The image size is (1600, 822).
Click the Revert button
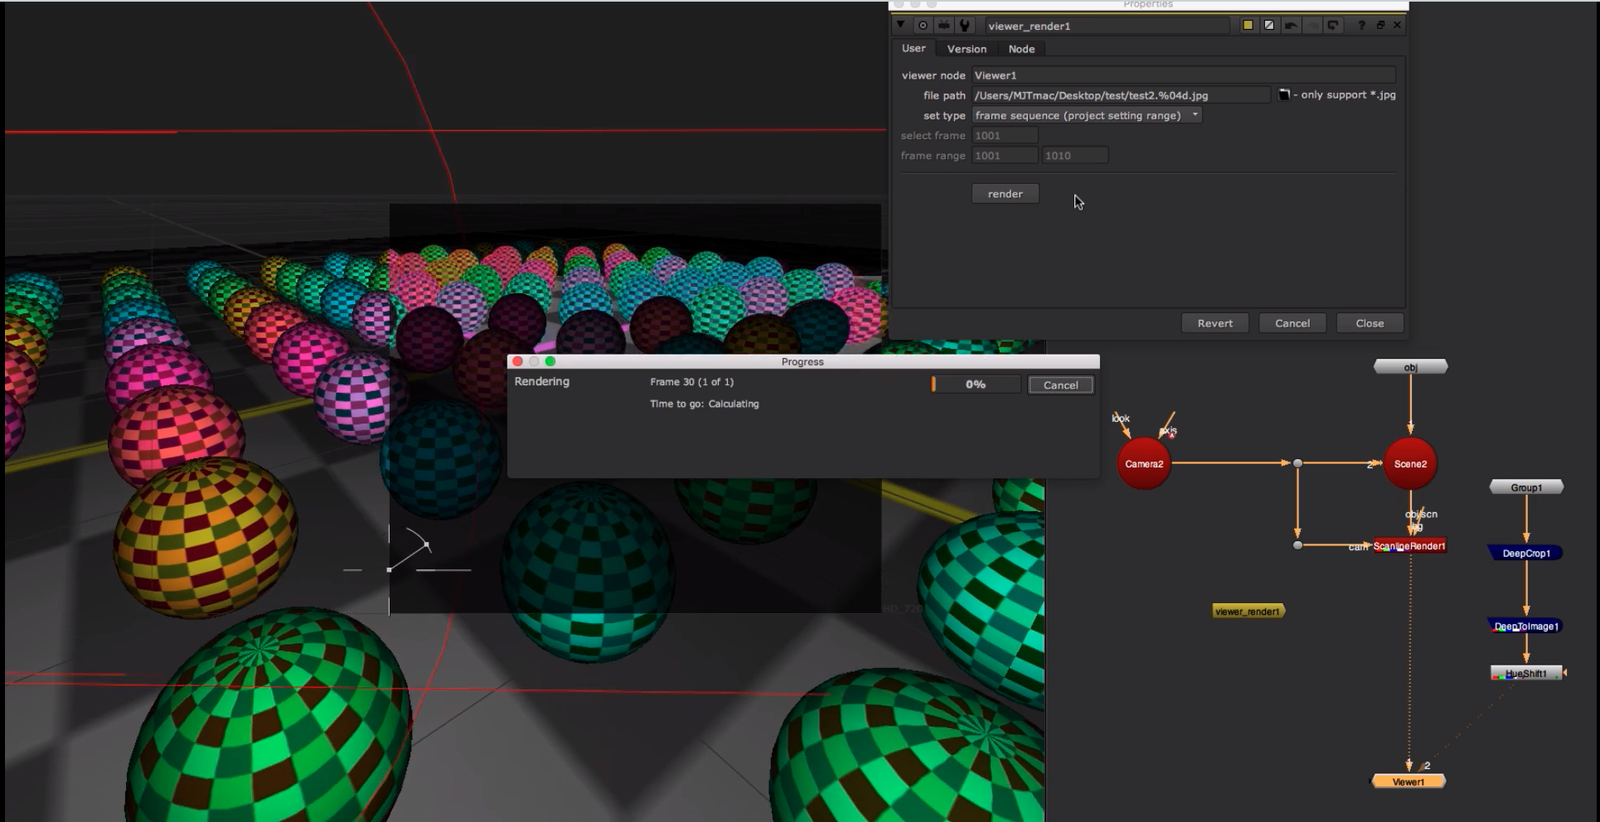point(1215,323)
